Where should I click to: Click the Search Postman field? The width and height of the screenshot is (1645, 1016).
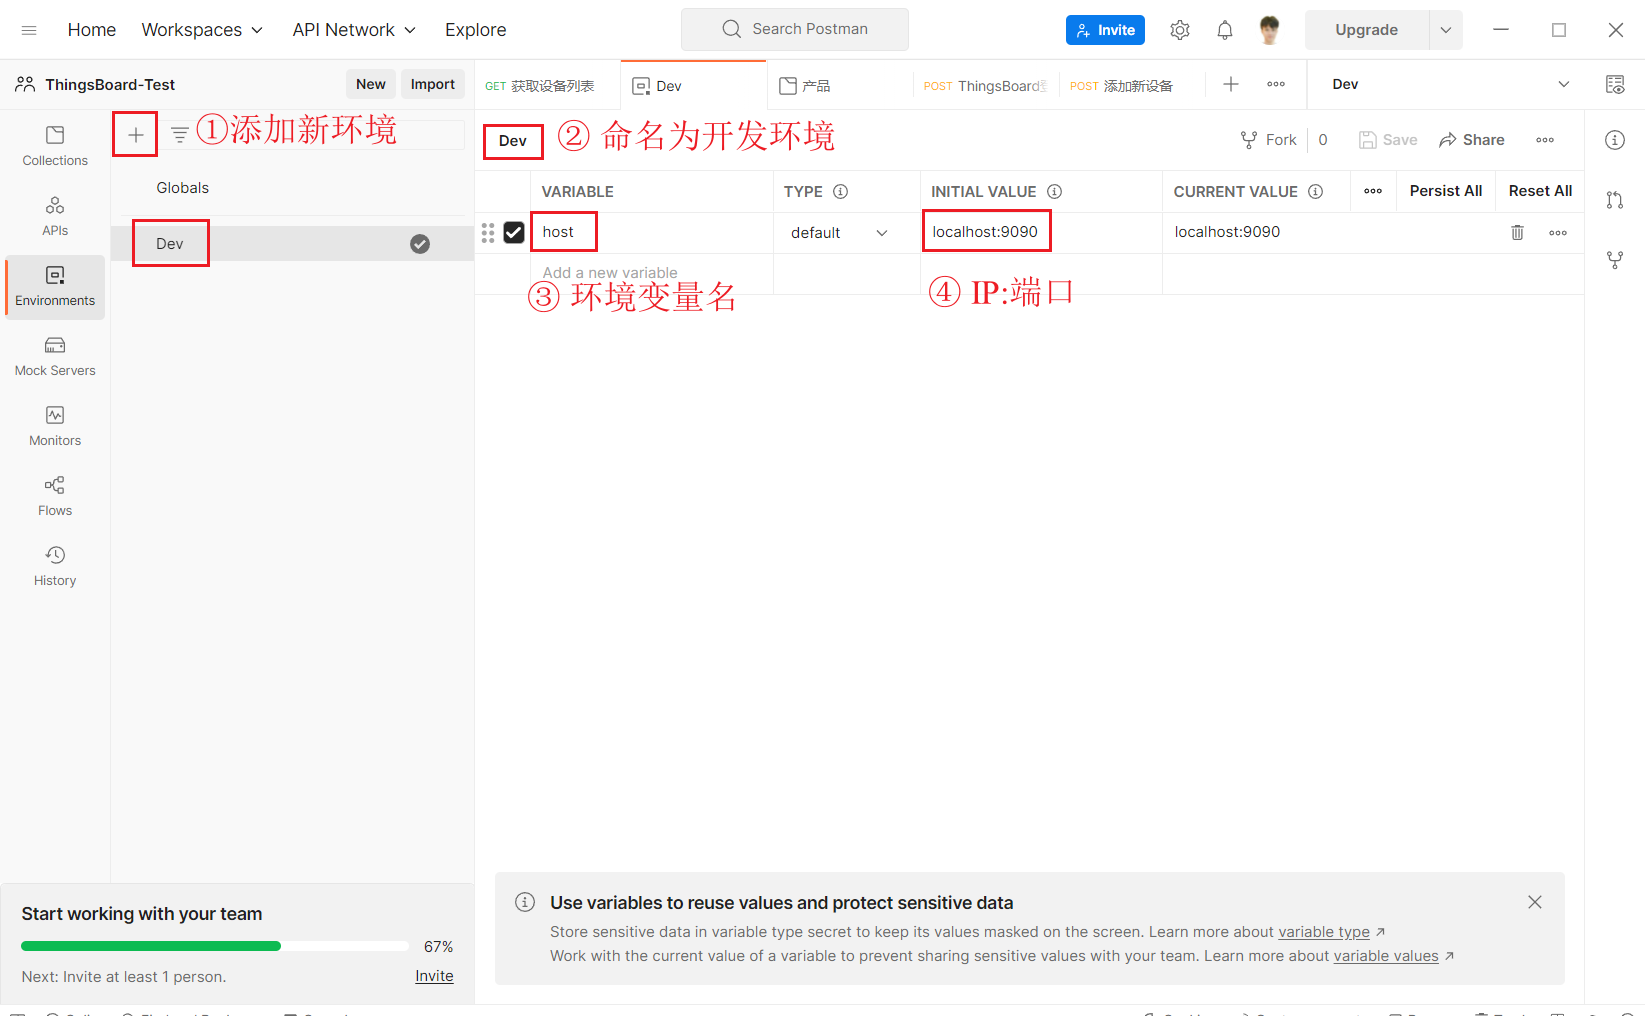coord(795,29)
